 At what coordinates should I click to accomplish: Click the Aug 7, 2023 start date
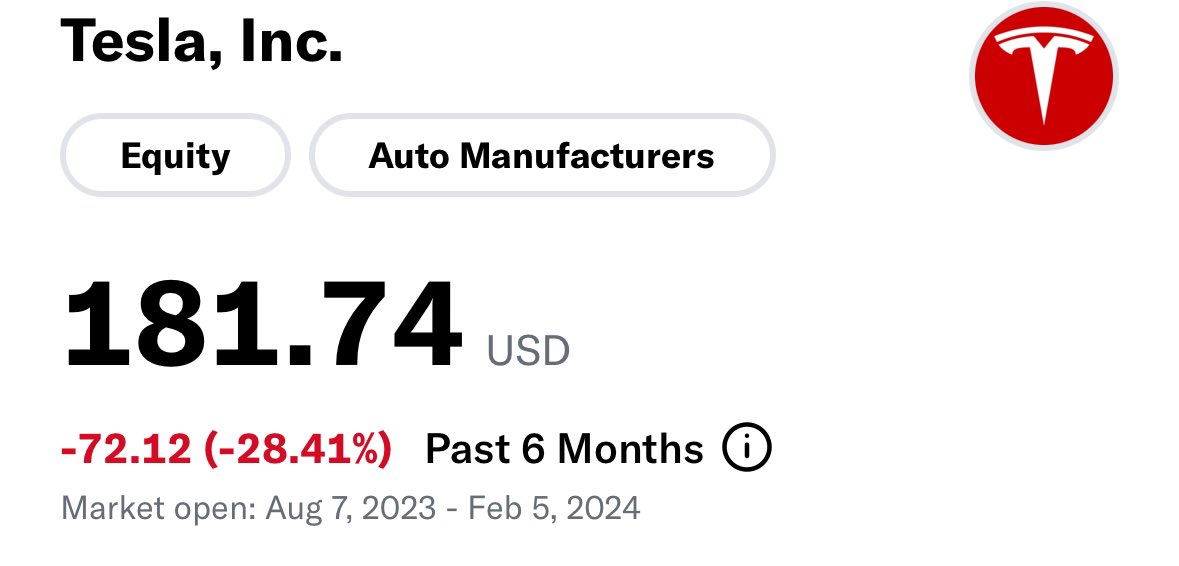pyautogui.click(x=350, y=508)
